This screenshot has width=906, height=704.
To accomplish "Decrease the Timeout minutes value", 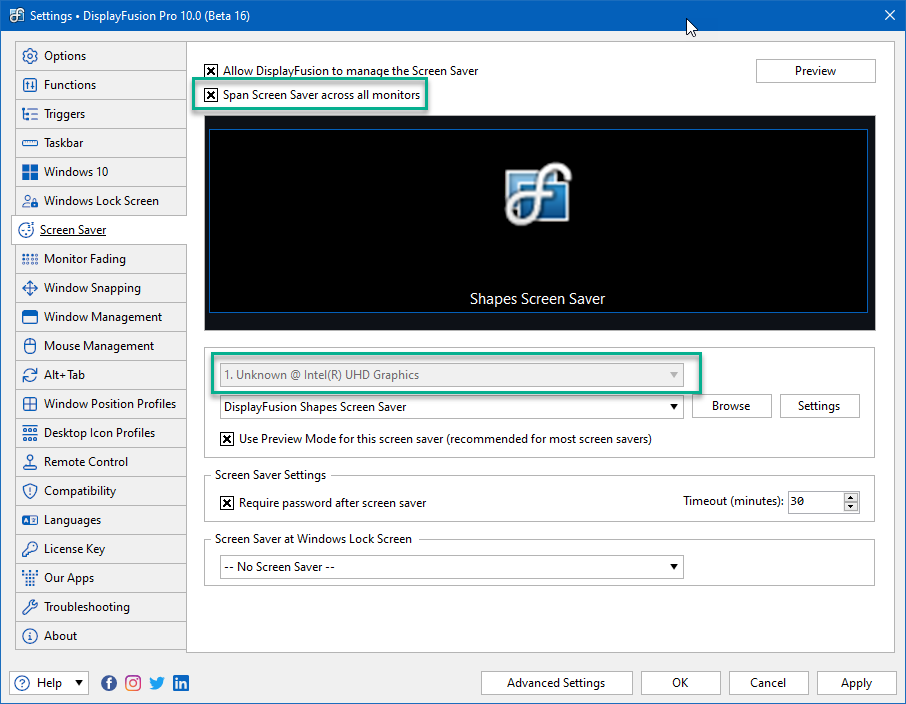I will pos(851,507).
